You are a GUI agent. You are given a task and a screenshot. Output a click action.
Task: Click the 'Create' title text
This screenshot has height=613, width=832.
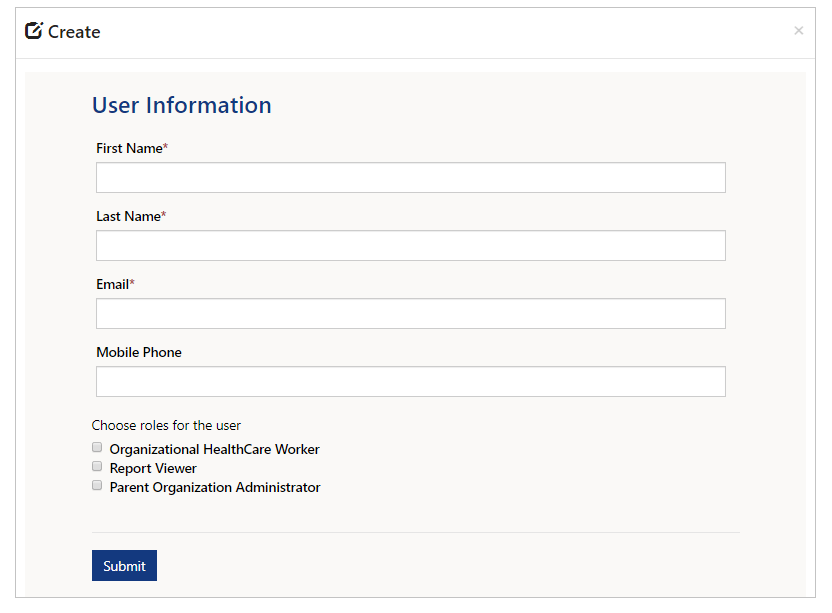tap(74, 32)
